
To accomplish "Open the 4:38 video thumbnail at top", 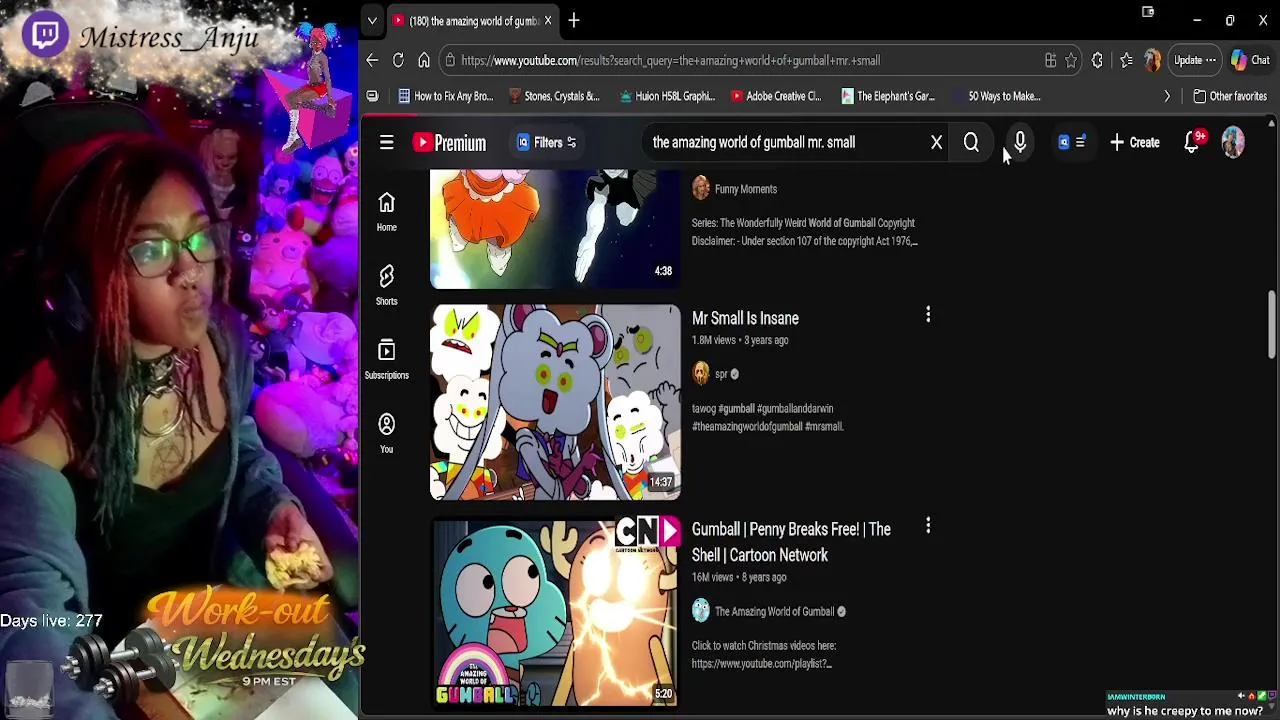I will 555,229.
